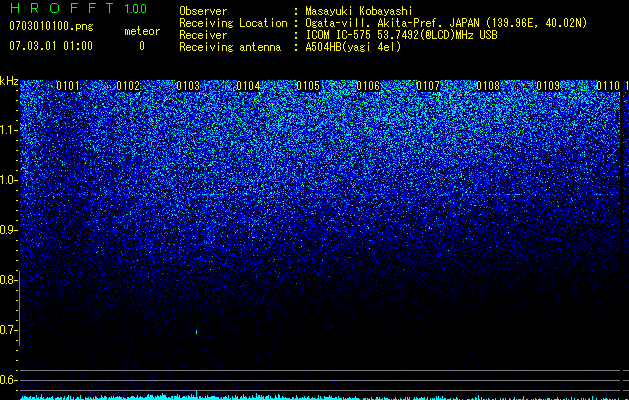Click the kHz axis unit label
The image size is (629, 400).
9,81
